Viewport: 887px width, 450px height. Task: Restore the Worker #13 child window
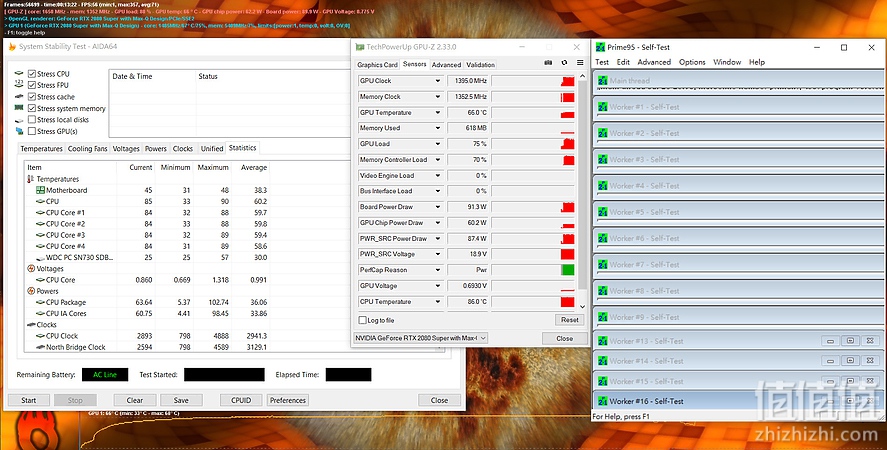(x=850, y=341)
